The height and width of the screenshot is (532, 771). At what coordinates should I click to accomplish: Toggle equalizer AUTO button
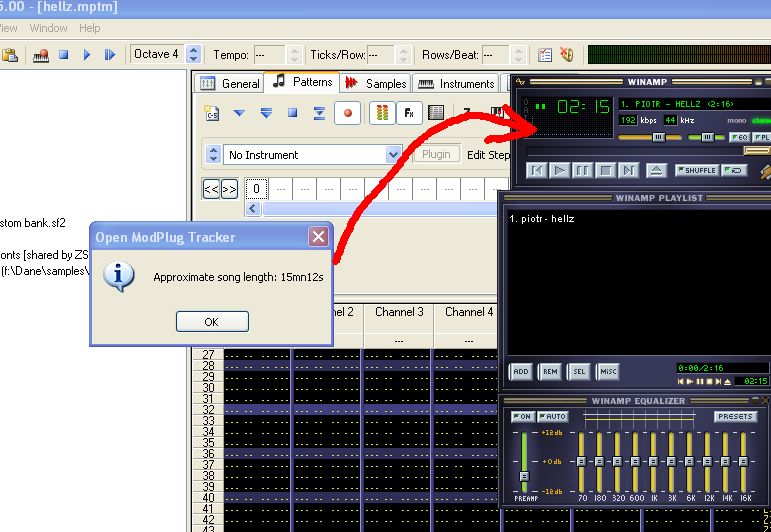tap(552, 416)
